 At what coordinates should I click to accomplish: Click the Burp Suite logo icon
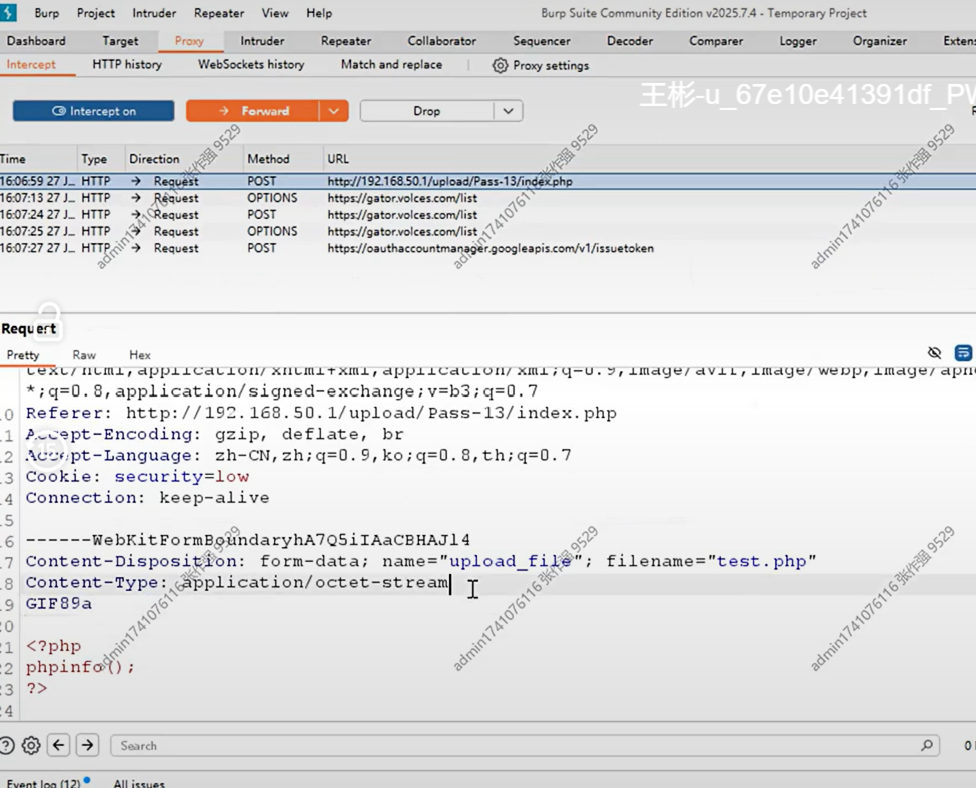pyautogui.click(x=8, y=12)
